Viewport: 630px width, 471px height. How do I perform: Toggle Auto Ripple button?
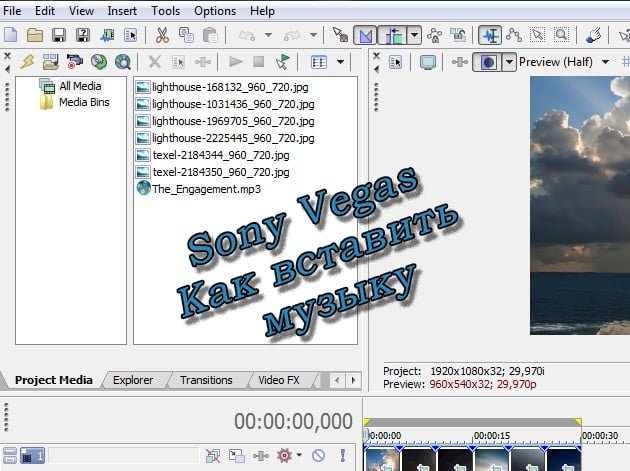click(393, 35)
